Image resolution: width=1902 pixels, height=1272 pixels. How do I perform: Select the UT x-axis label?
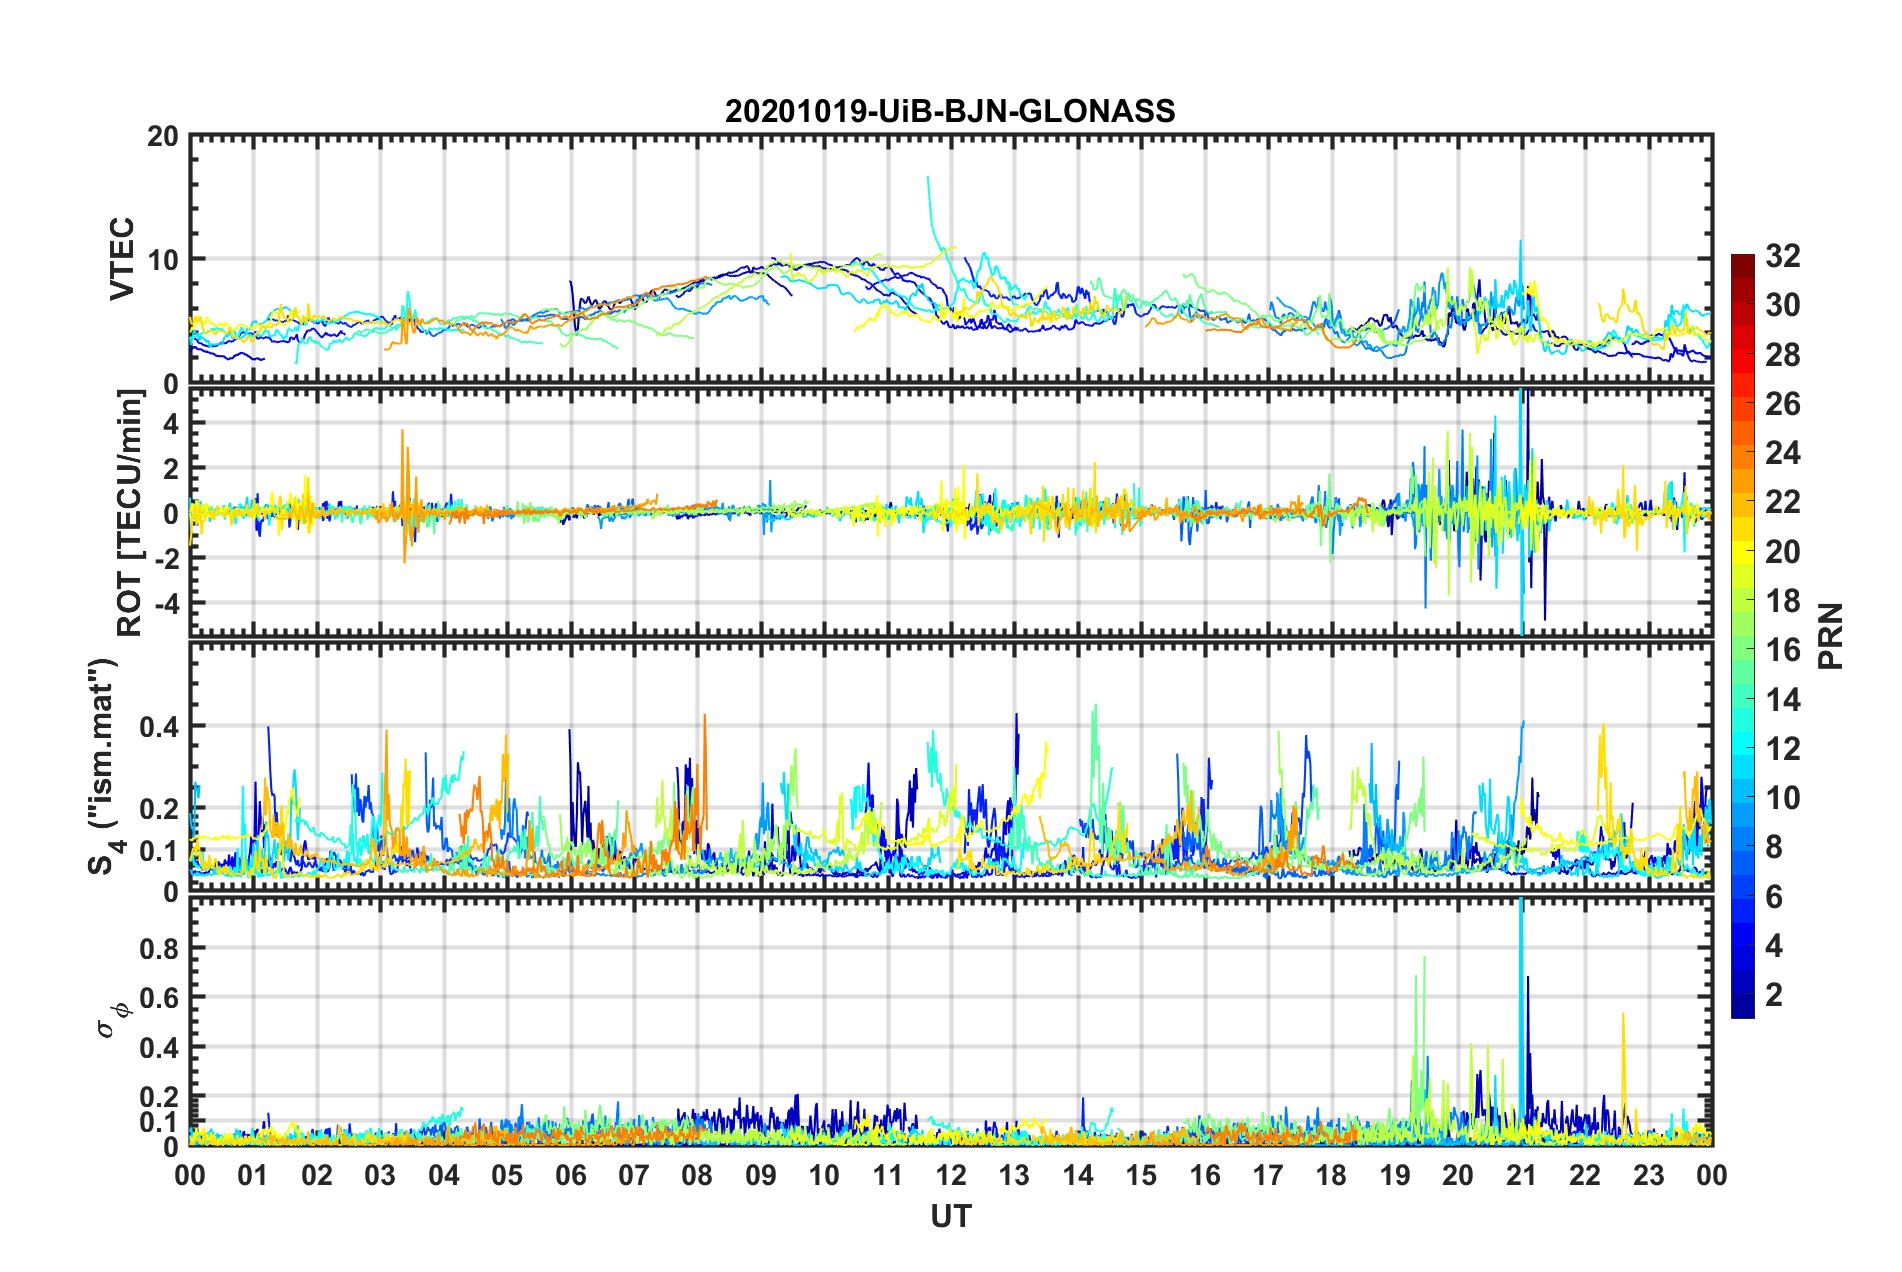tap(951, 1216)
